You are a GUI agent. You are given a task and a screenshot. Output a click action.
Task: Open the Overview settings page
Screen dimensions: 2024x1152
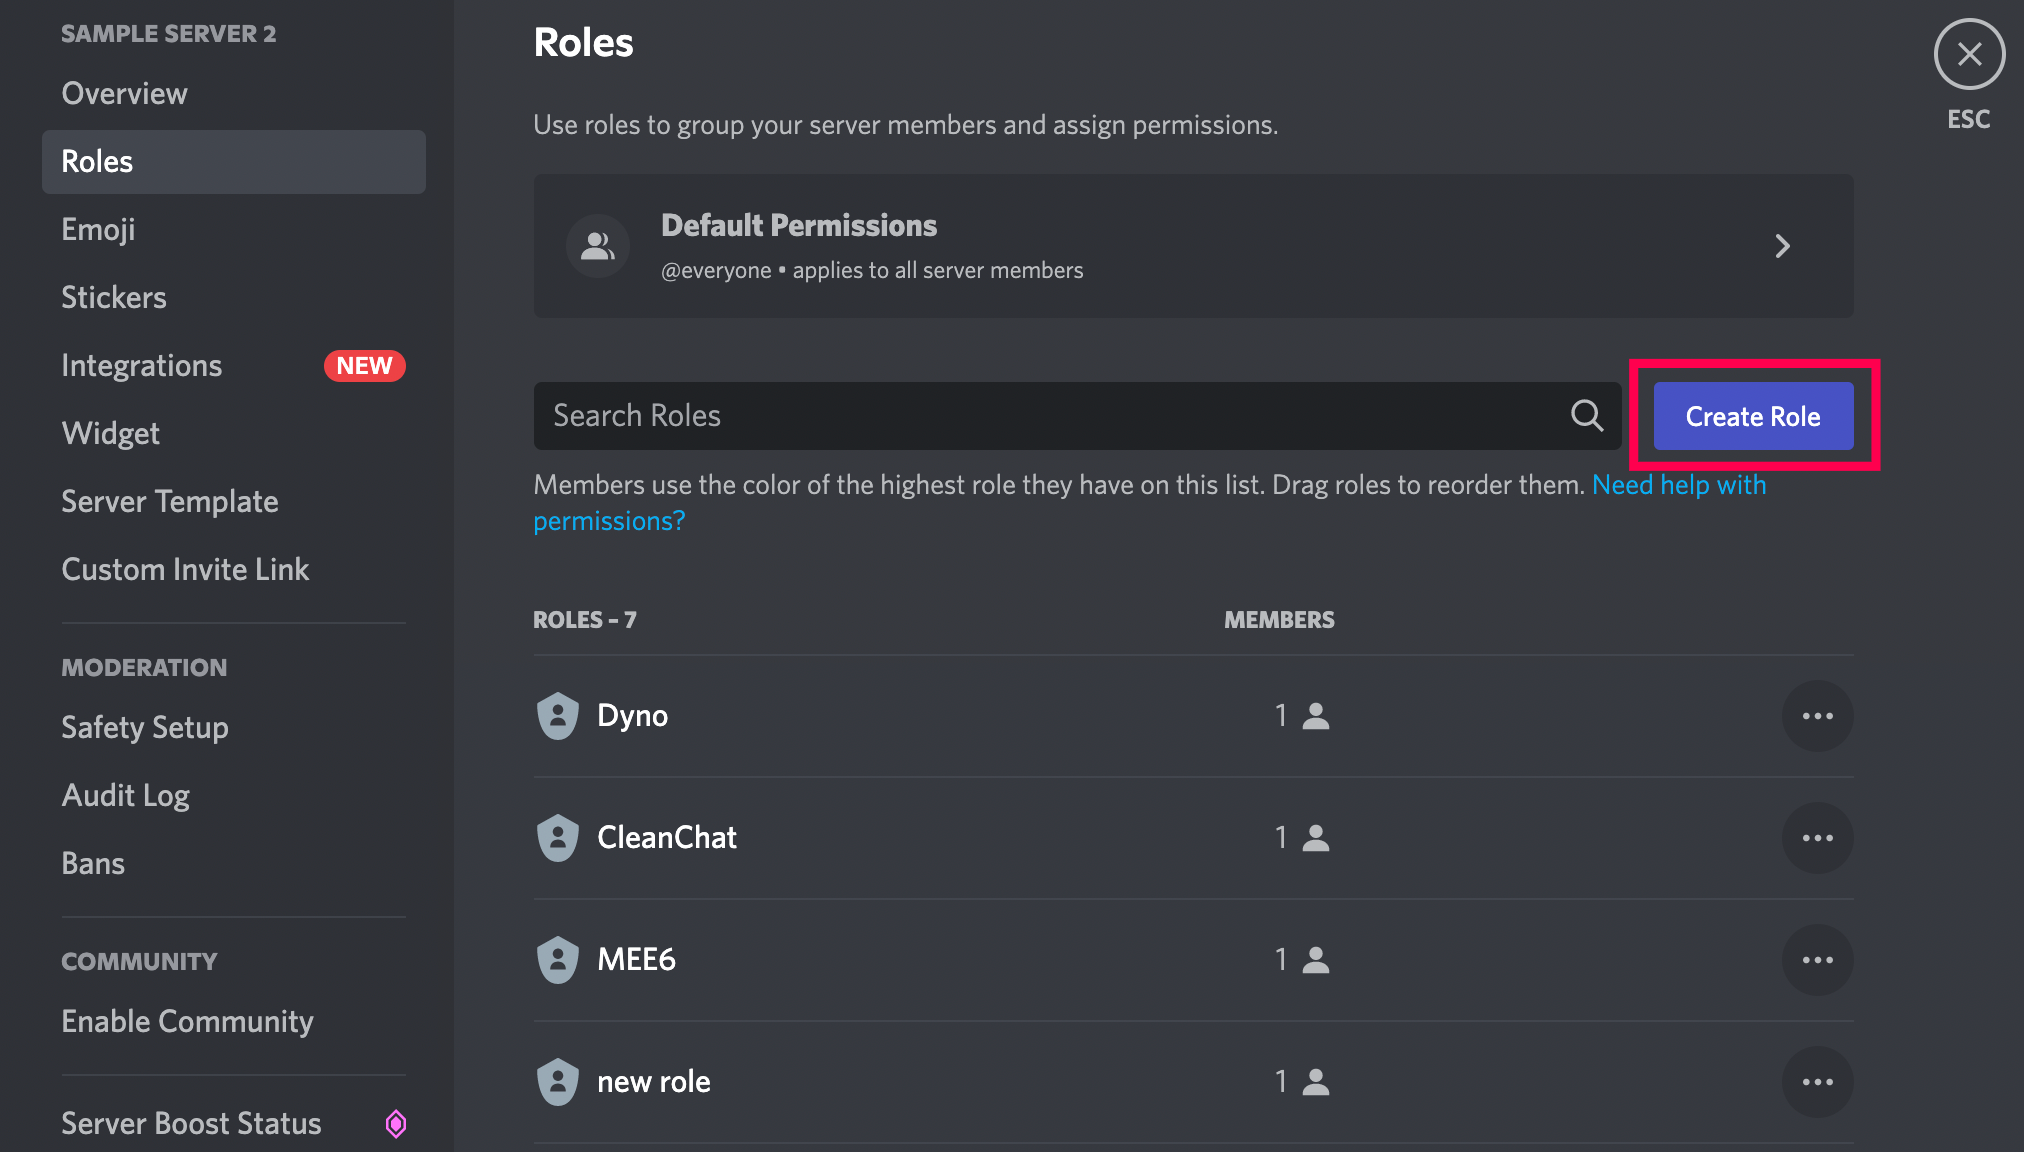coord(125,94)
